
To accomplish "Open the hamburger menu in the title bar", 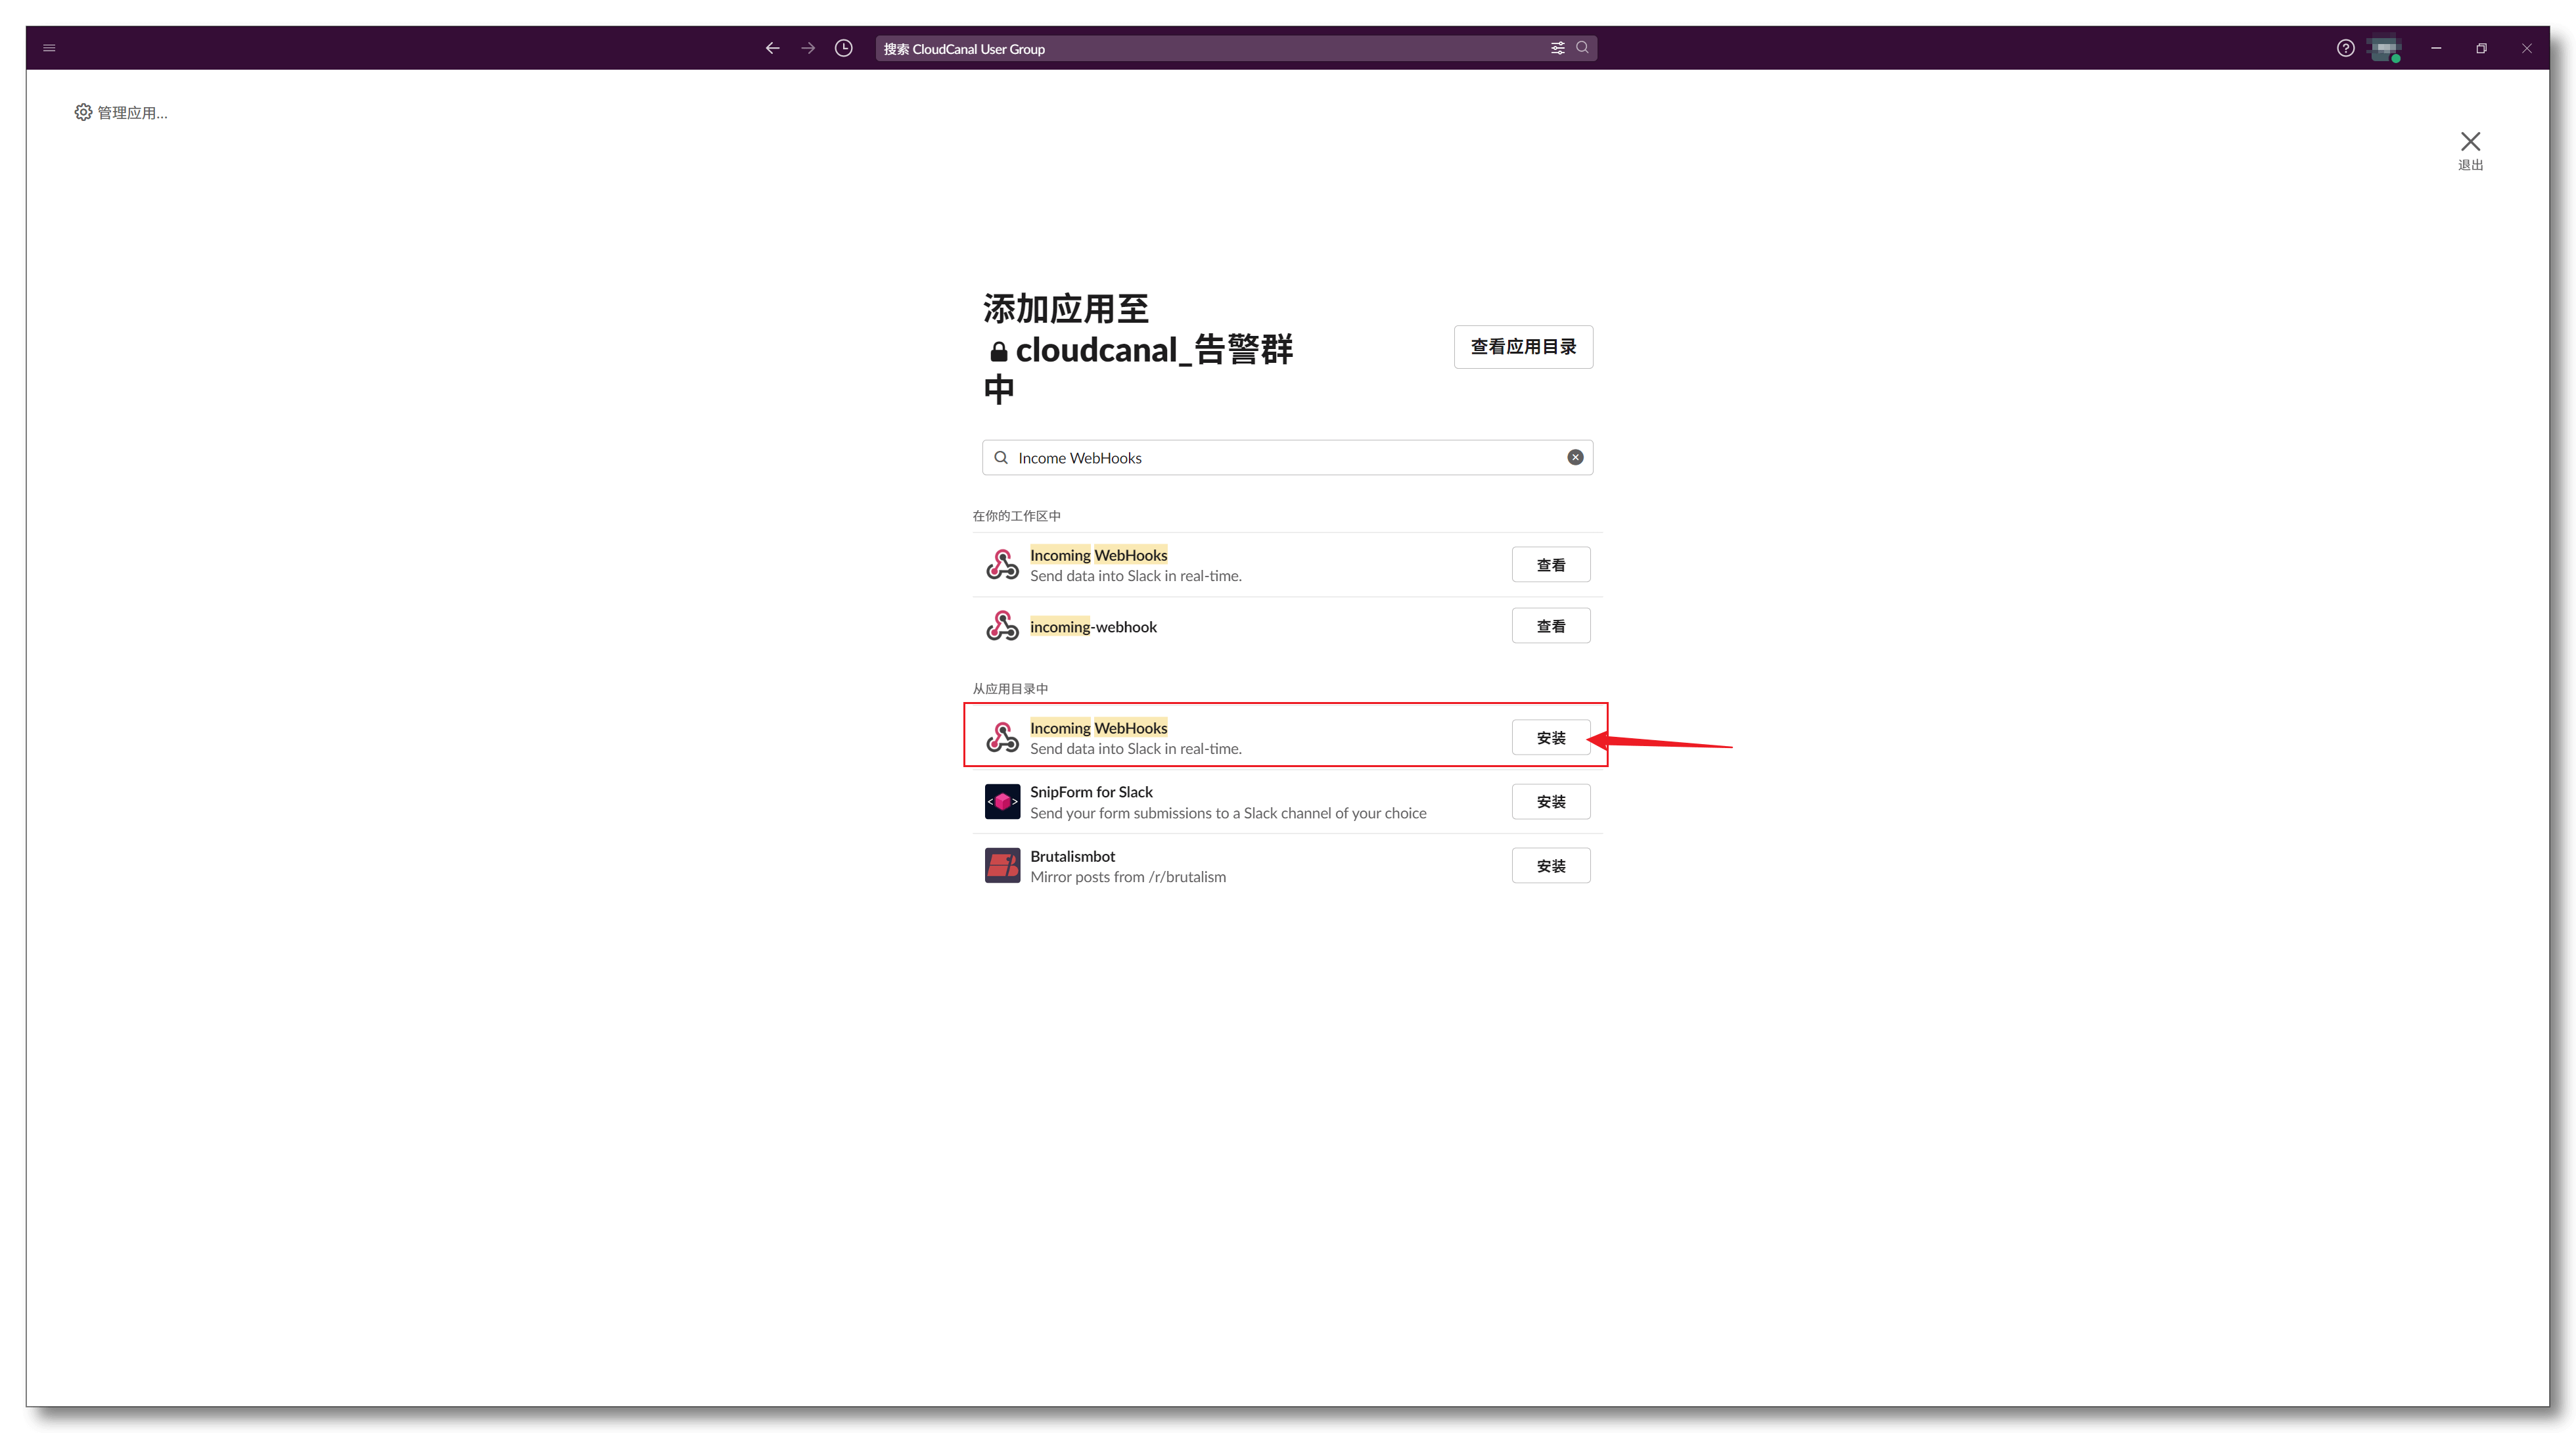I will click(49, 48).
